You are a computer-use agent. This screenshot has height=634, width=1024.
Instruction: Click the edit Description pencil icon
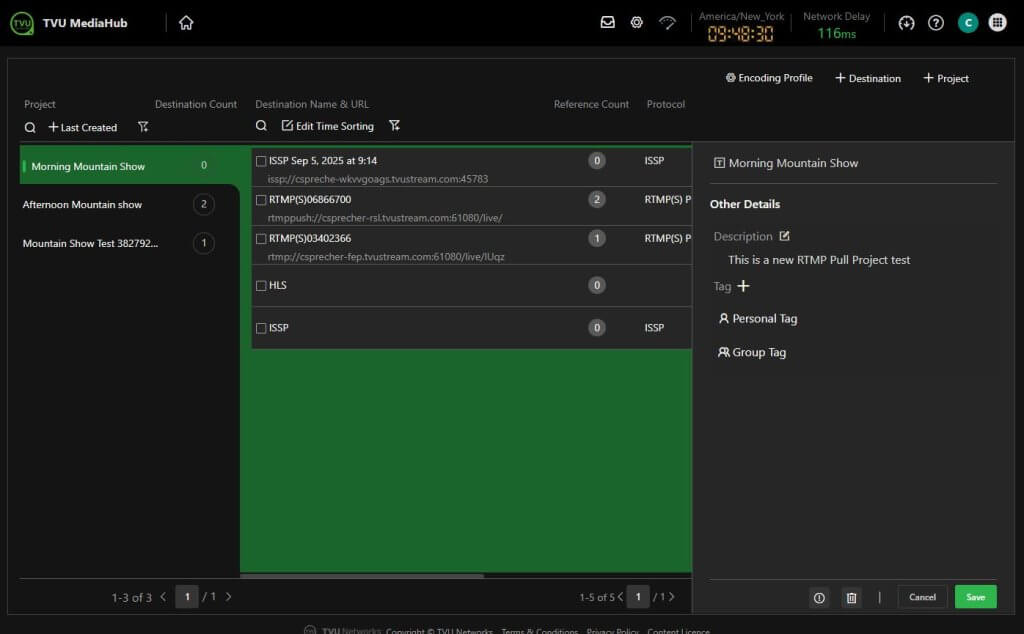tap(784, 236)
